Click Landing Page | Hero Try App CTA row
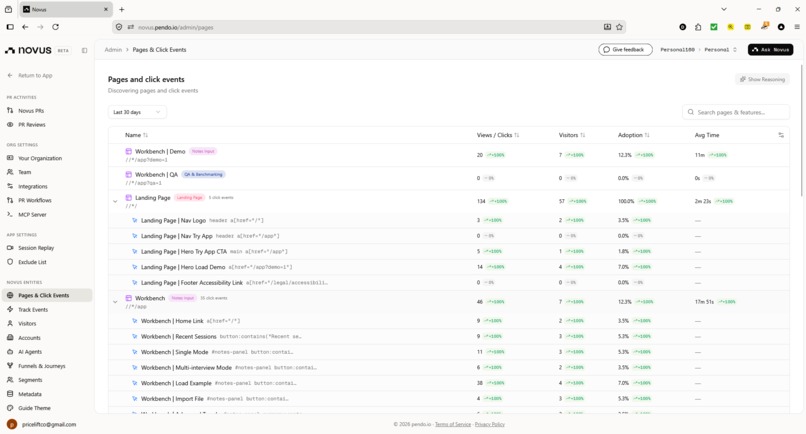The image size is (806, 434). pos(449,251)
